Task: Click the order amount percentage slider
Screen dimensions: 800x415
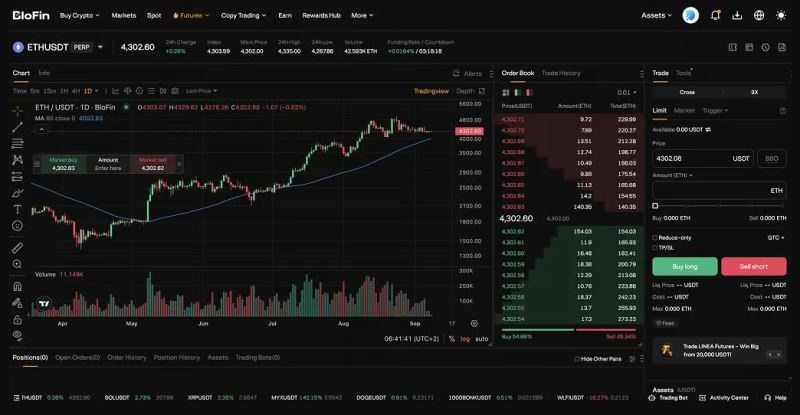Action: point(719,206)
